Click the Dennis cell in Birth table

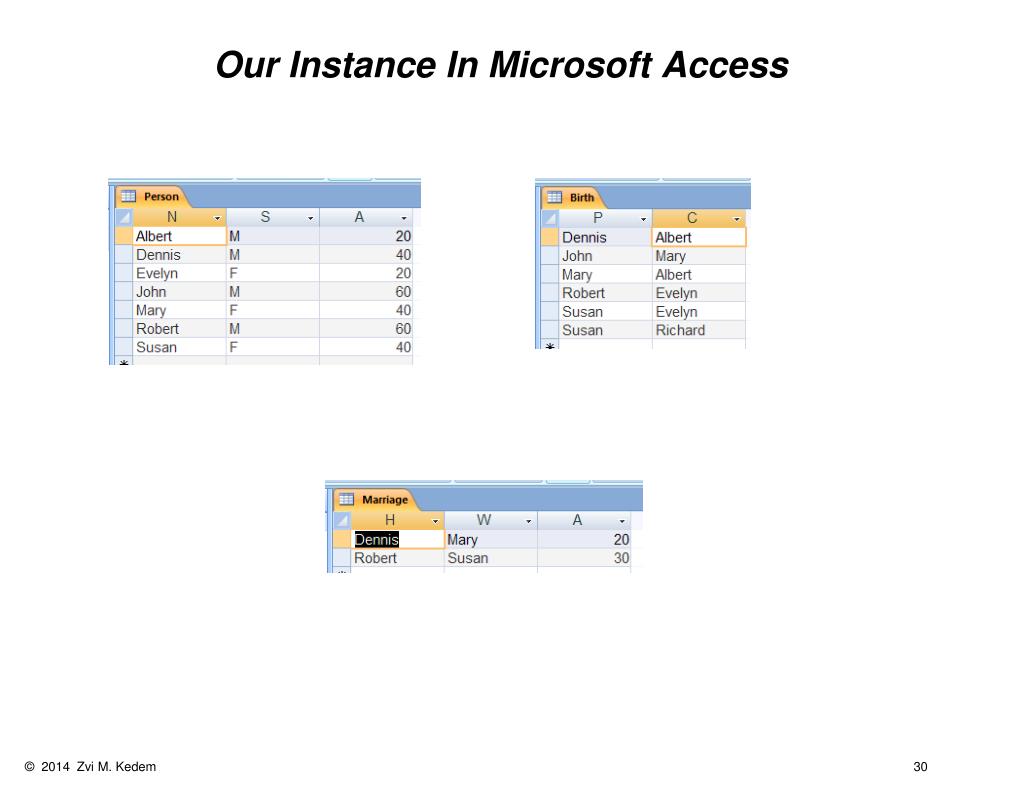605,237
